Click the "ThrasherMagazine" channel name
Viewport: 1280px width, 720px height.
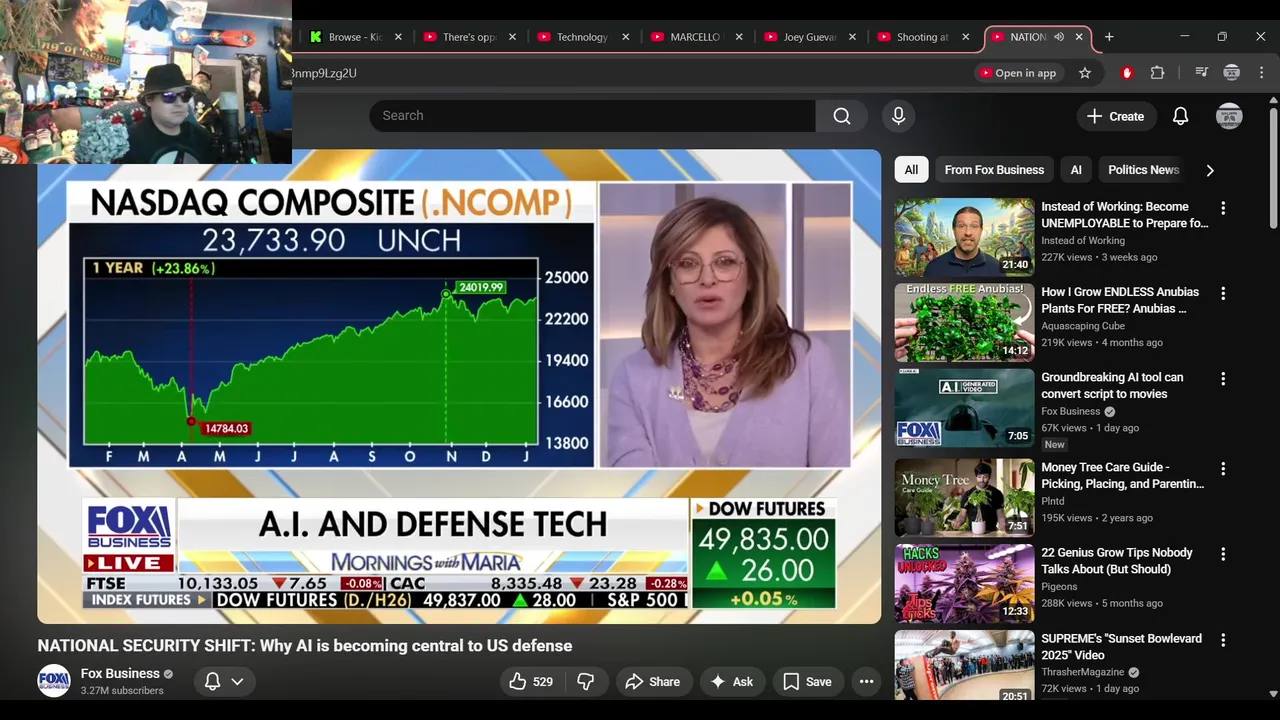point(1083,672)
